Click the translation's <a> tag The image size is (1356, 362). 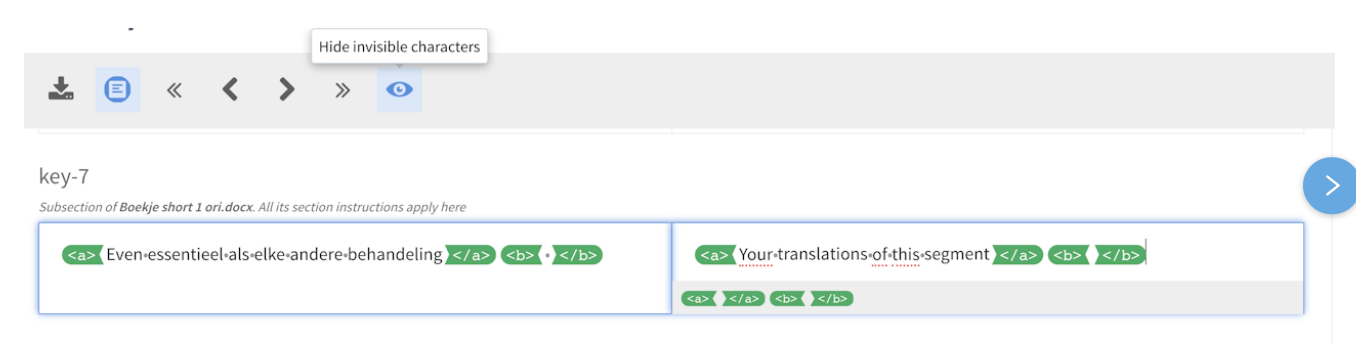pyautogui.click(x=715, y=255)
